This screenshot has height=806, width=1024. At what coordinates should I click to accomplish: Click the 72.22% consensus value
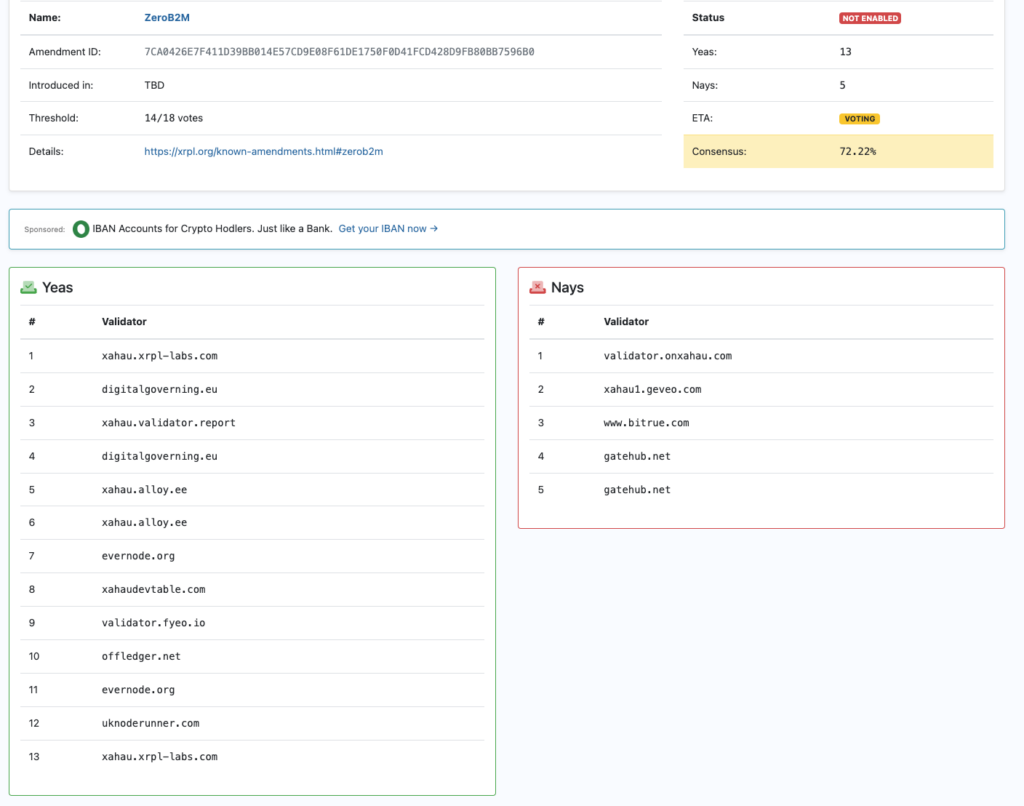point(858,152)
